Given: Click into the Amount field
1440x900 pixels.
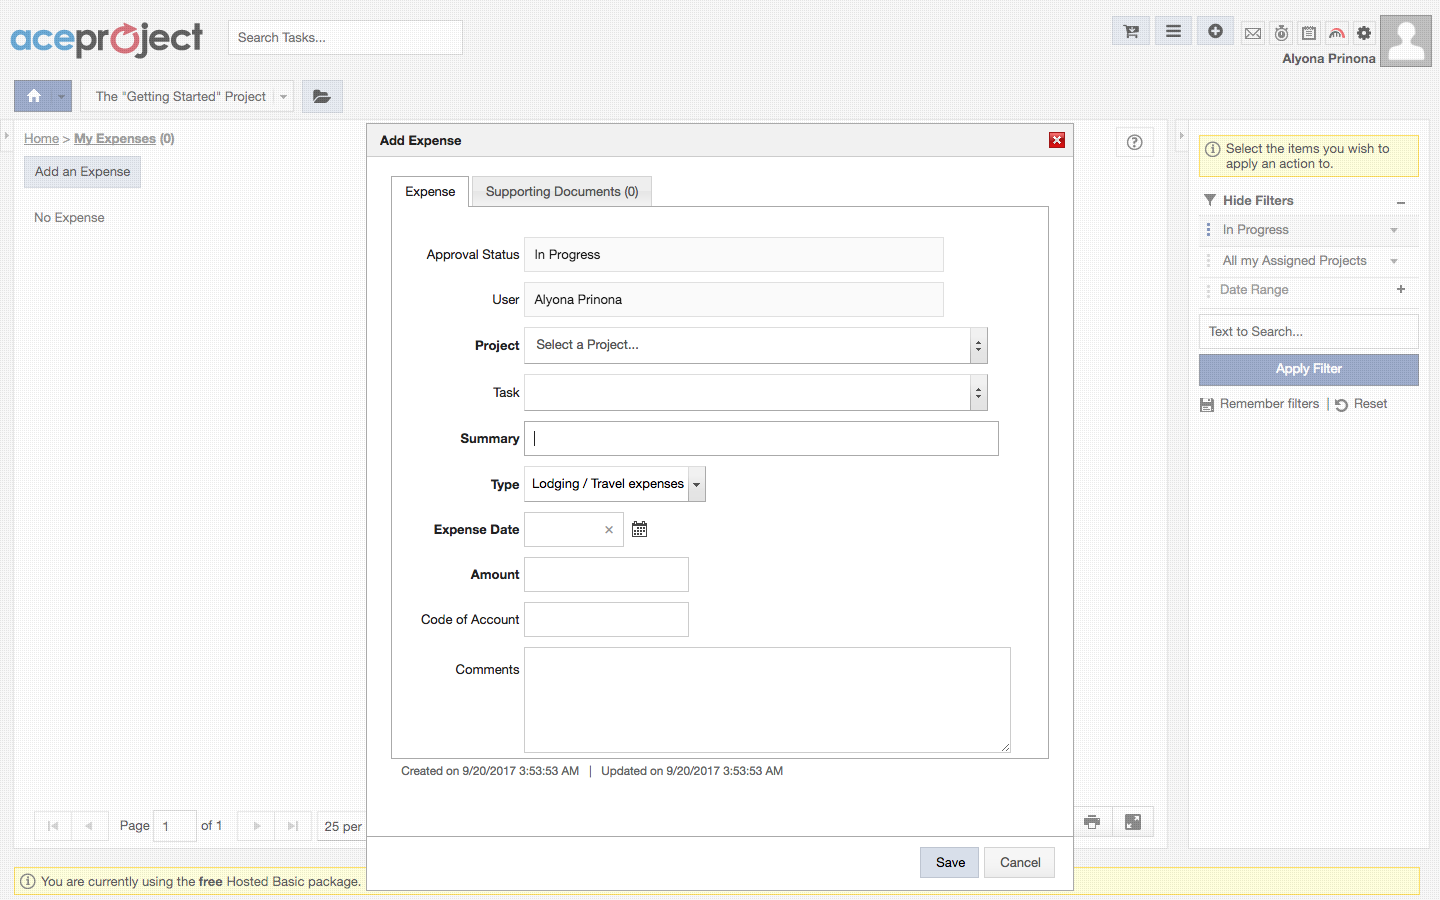Looking at the screenshot, I should [606, 575].
